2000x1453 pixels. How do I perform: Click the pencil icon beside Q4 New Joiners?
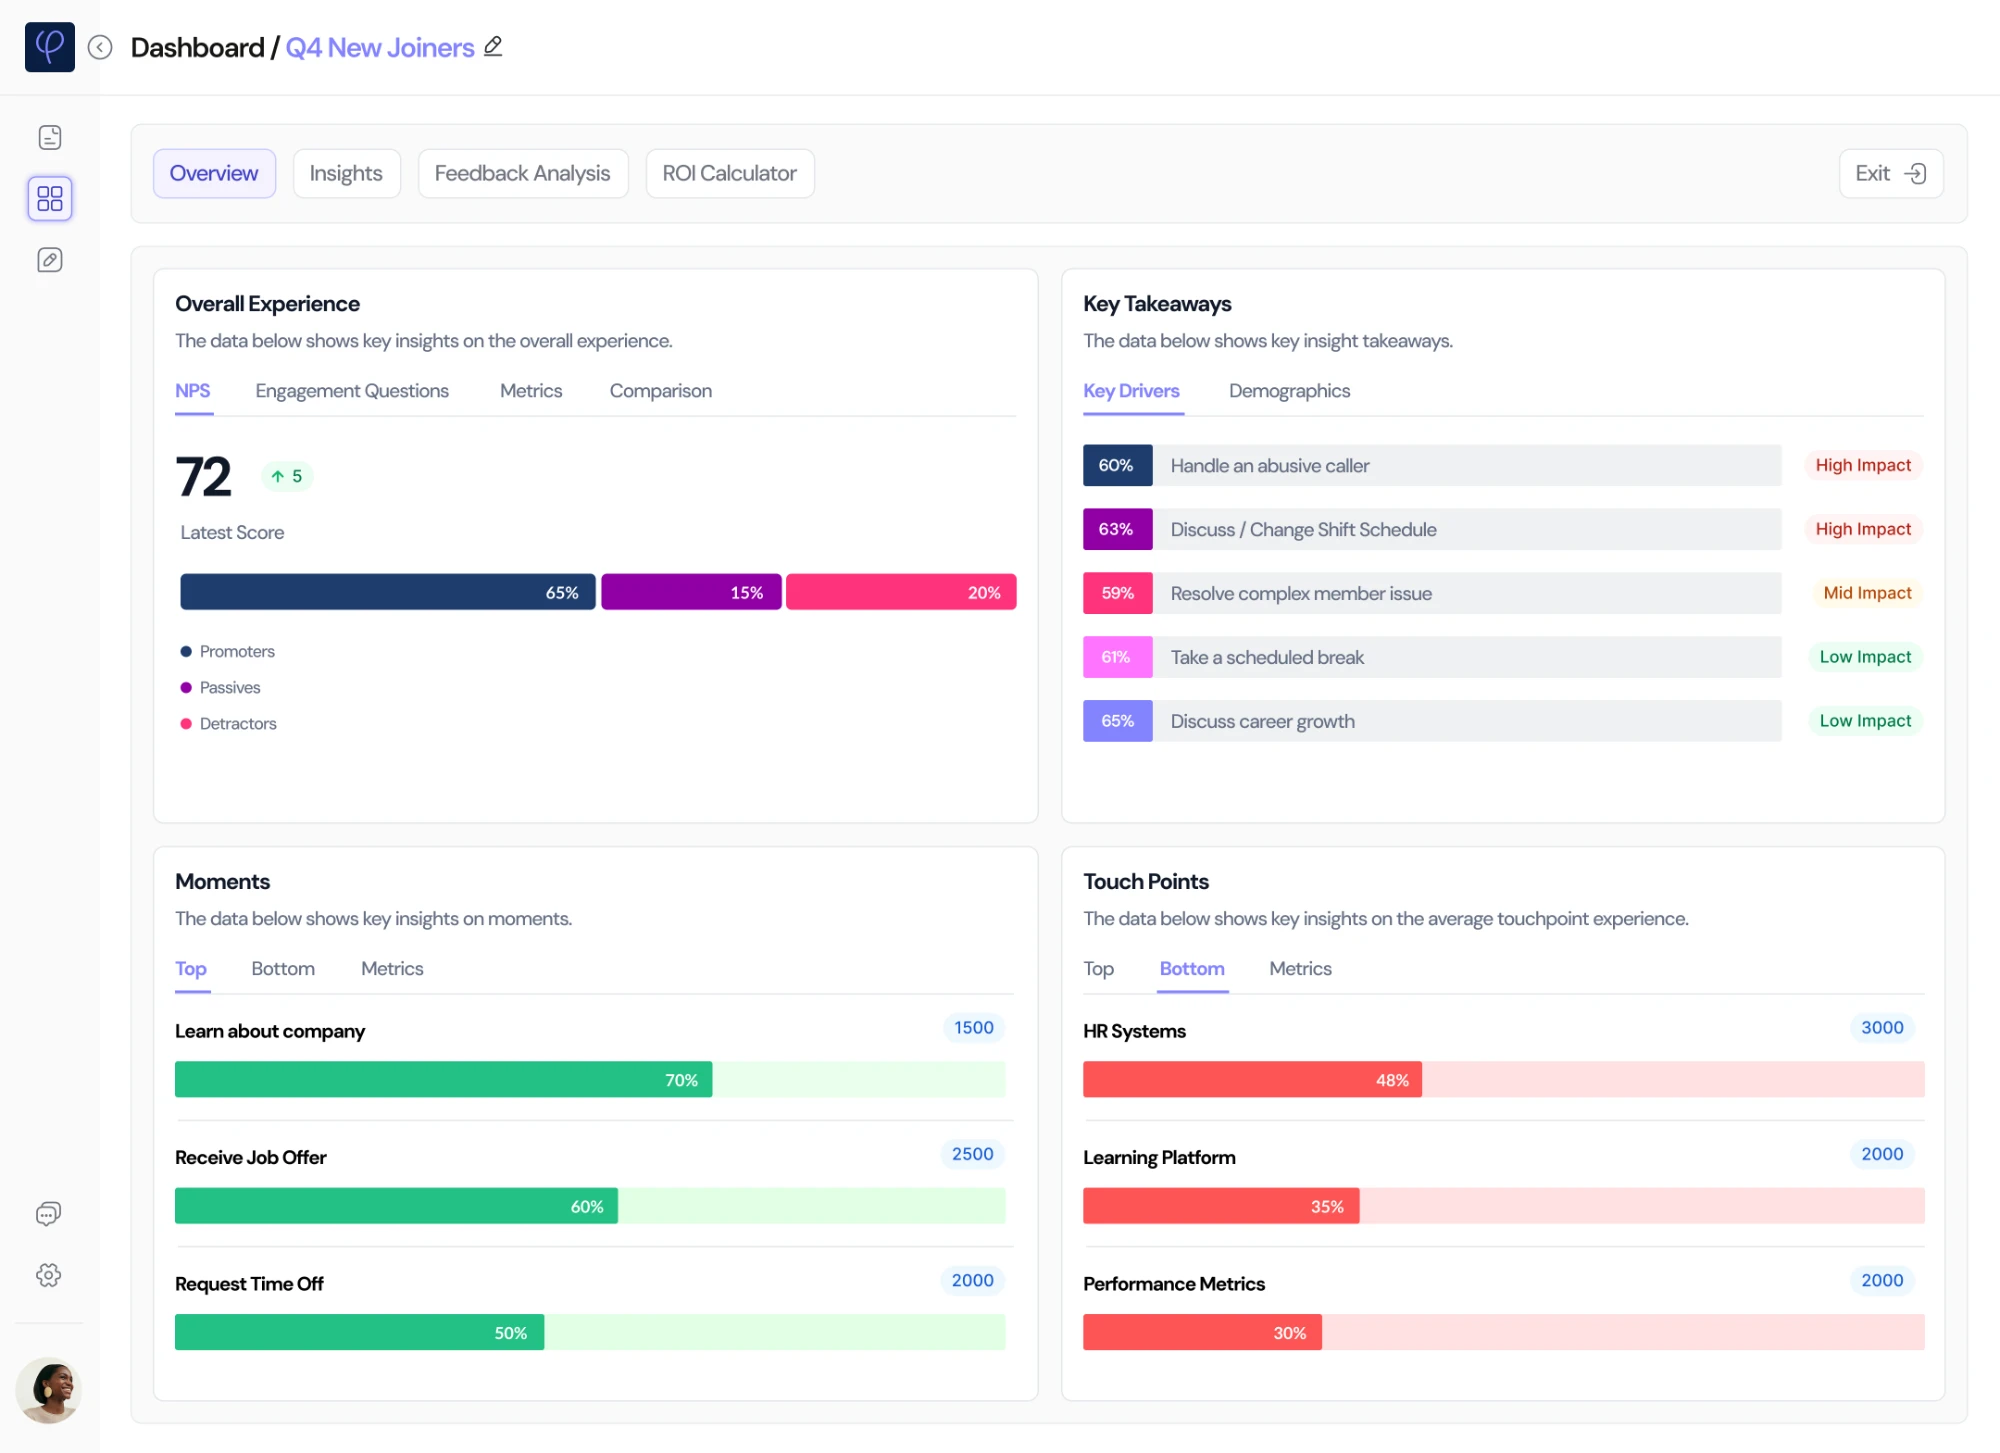click(x=493, y=46)
